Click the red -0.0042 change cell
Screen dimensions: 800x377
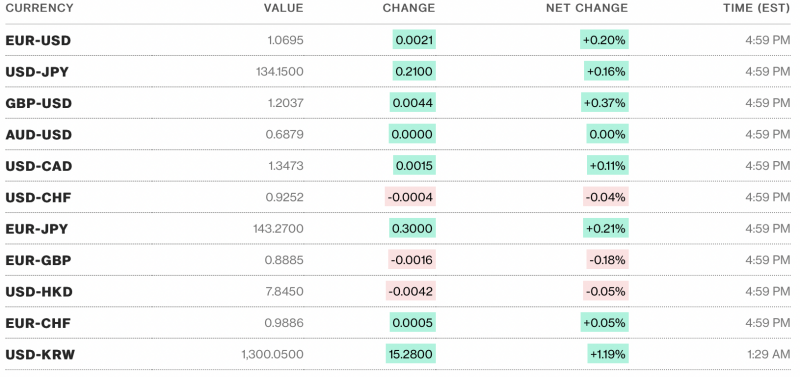[411, 291]
